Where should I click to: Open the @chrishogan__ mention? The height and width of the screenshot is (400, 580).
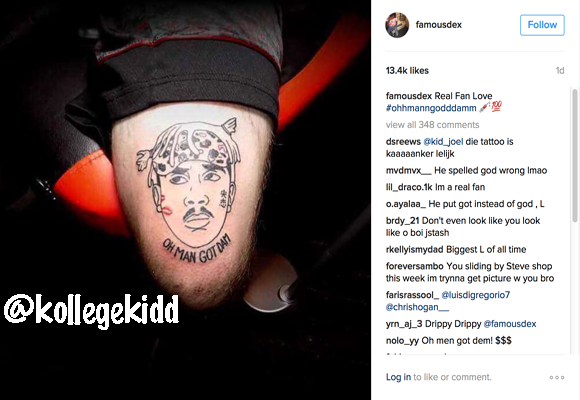click(x=417, y=307)
